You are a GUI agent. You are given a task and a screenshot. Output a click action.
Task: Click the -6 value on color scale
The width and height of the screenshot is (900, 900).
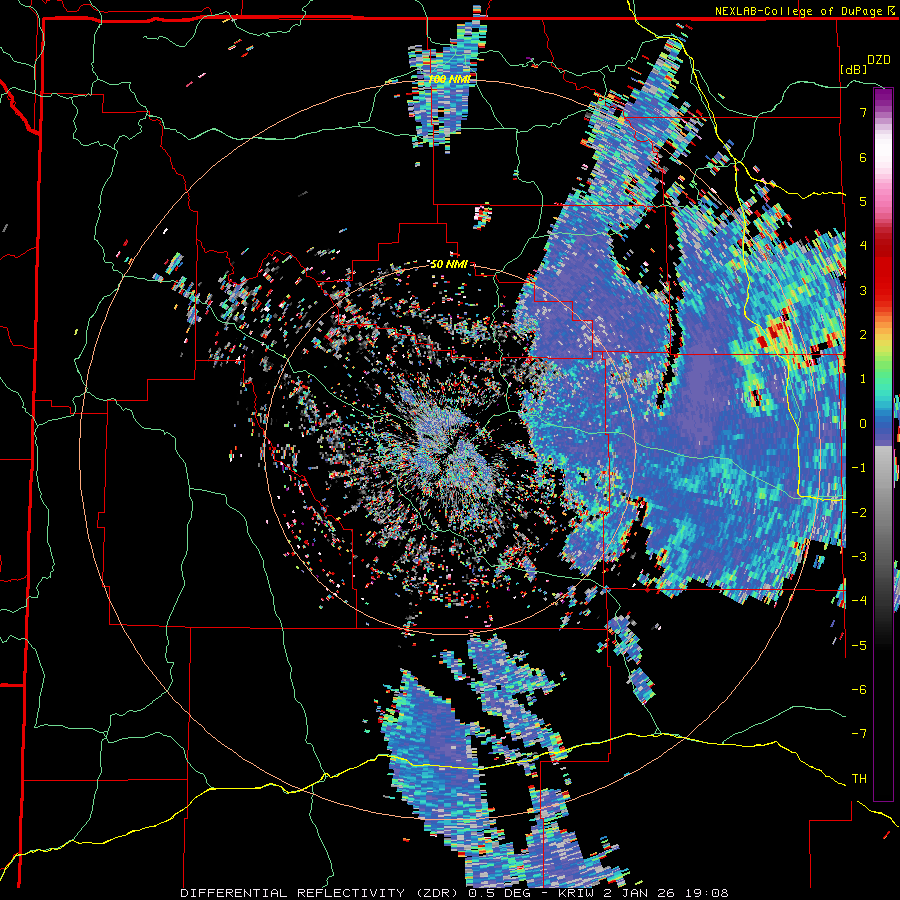tap(859, 689)
